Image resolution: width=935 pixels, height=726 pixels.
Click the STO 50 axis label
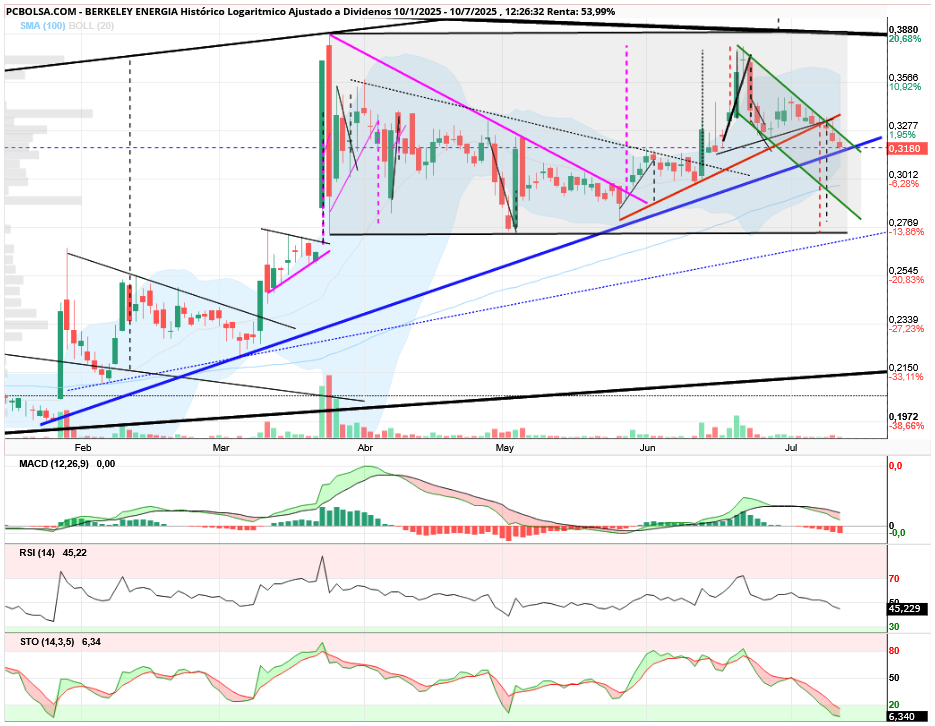pyautogui.click(x=894, y=678)
